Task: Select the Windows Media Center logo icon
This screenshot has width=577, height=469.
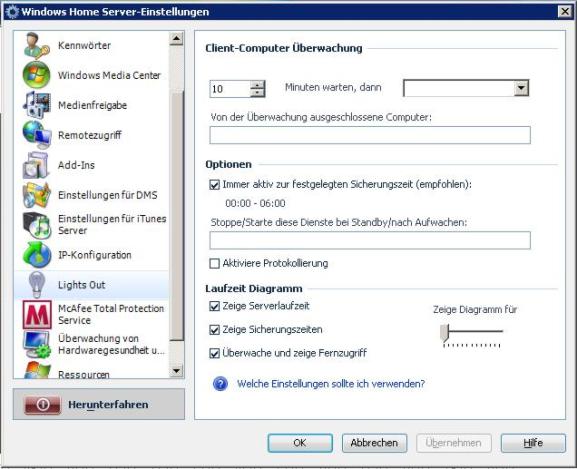Action: coord(36,75)
